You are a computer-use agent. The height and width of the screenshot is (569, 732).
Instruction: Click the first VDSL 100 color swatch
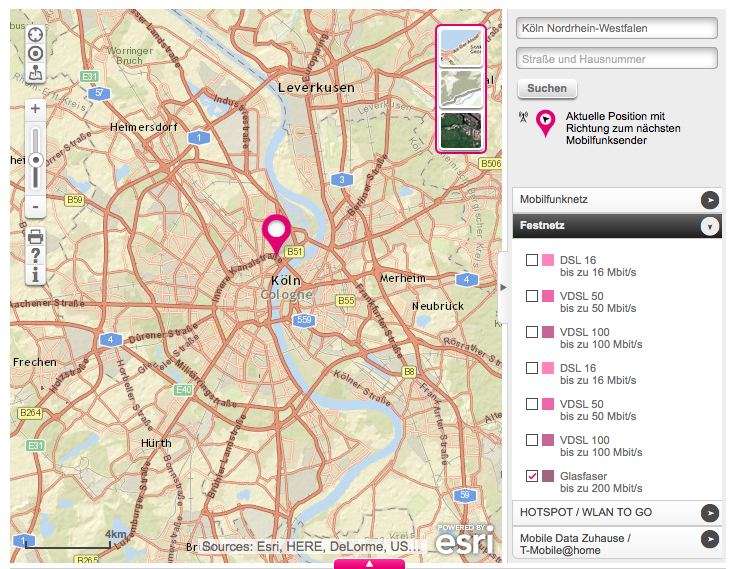pyautogui.click(x=548, y=332)
